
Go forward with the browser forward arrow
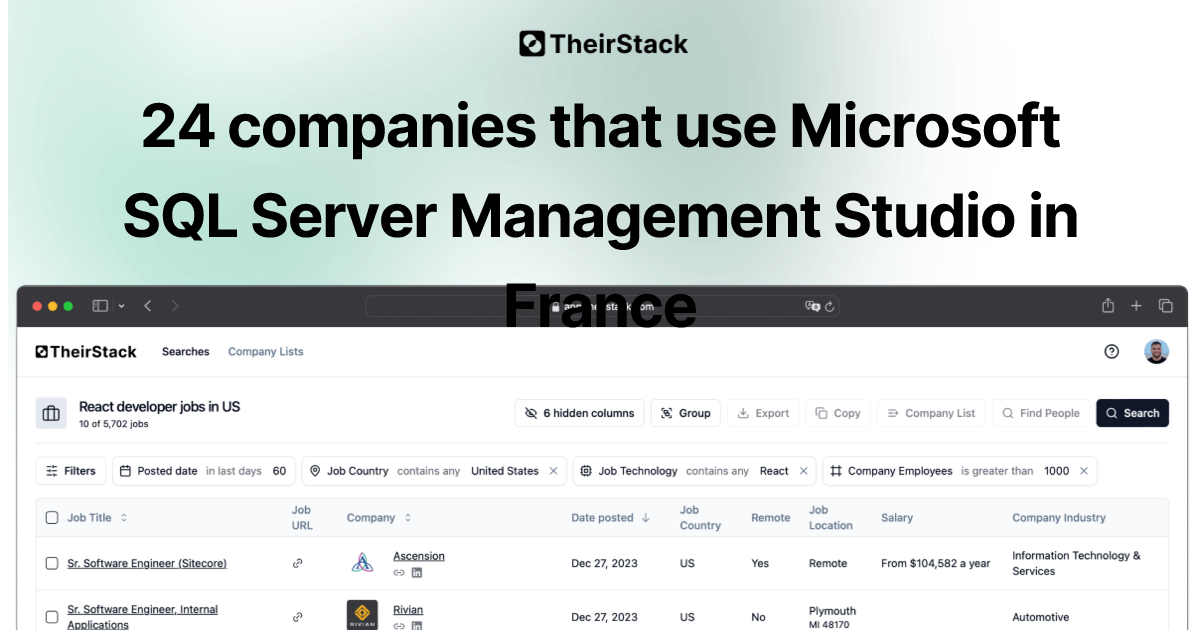click(x=175, y=306)
